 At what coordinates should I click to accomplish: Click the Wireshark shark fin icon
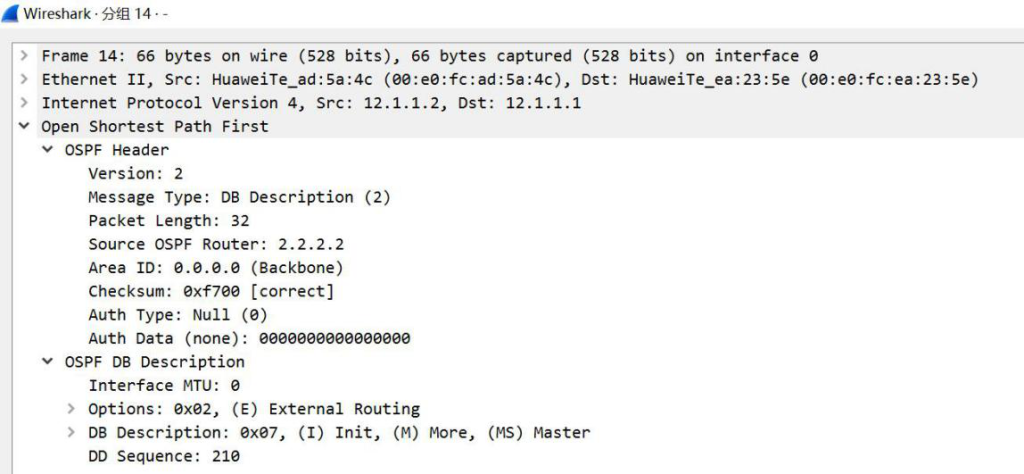11,13
